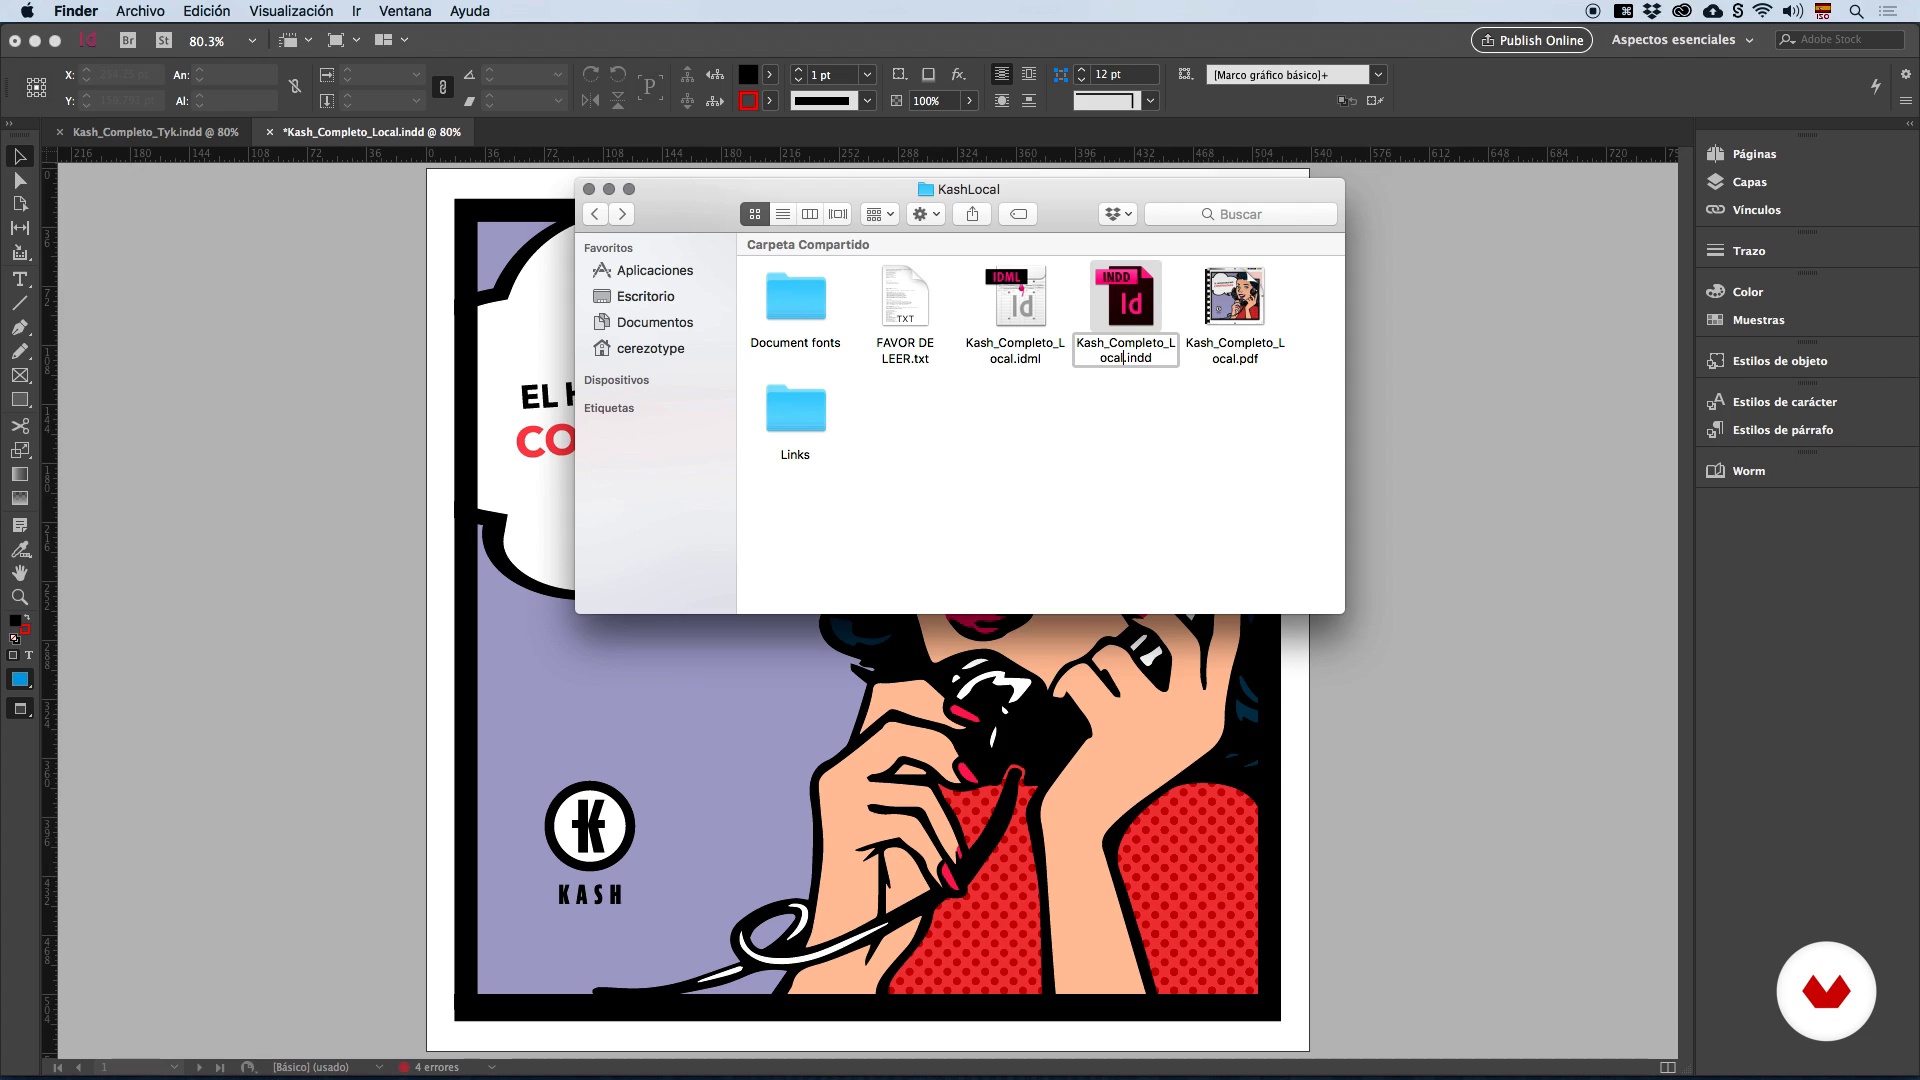
Task: Open the Archivo menu
Action: [x=140, y=11]
